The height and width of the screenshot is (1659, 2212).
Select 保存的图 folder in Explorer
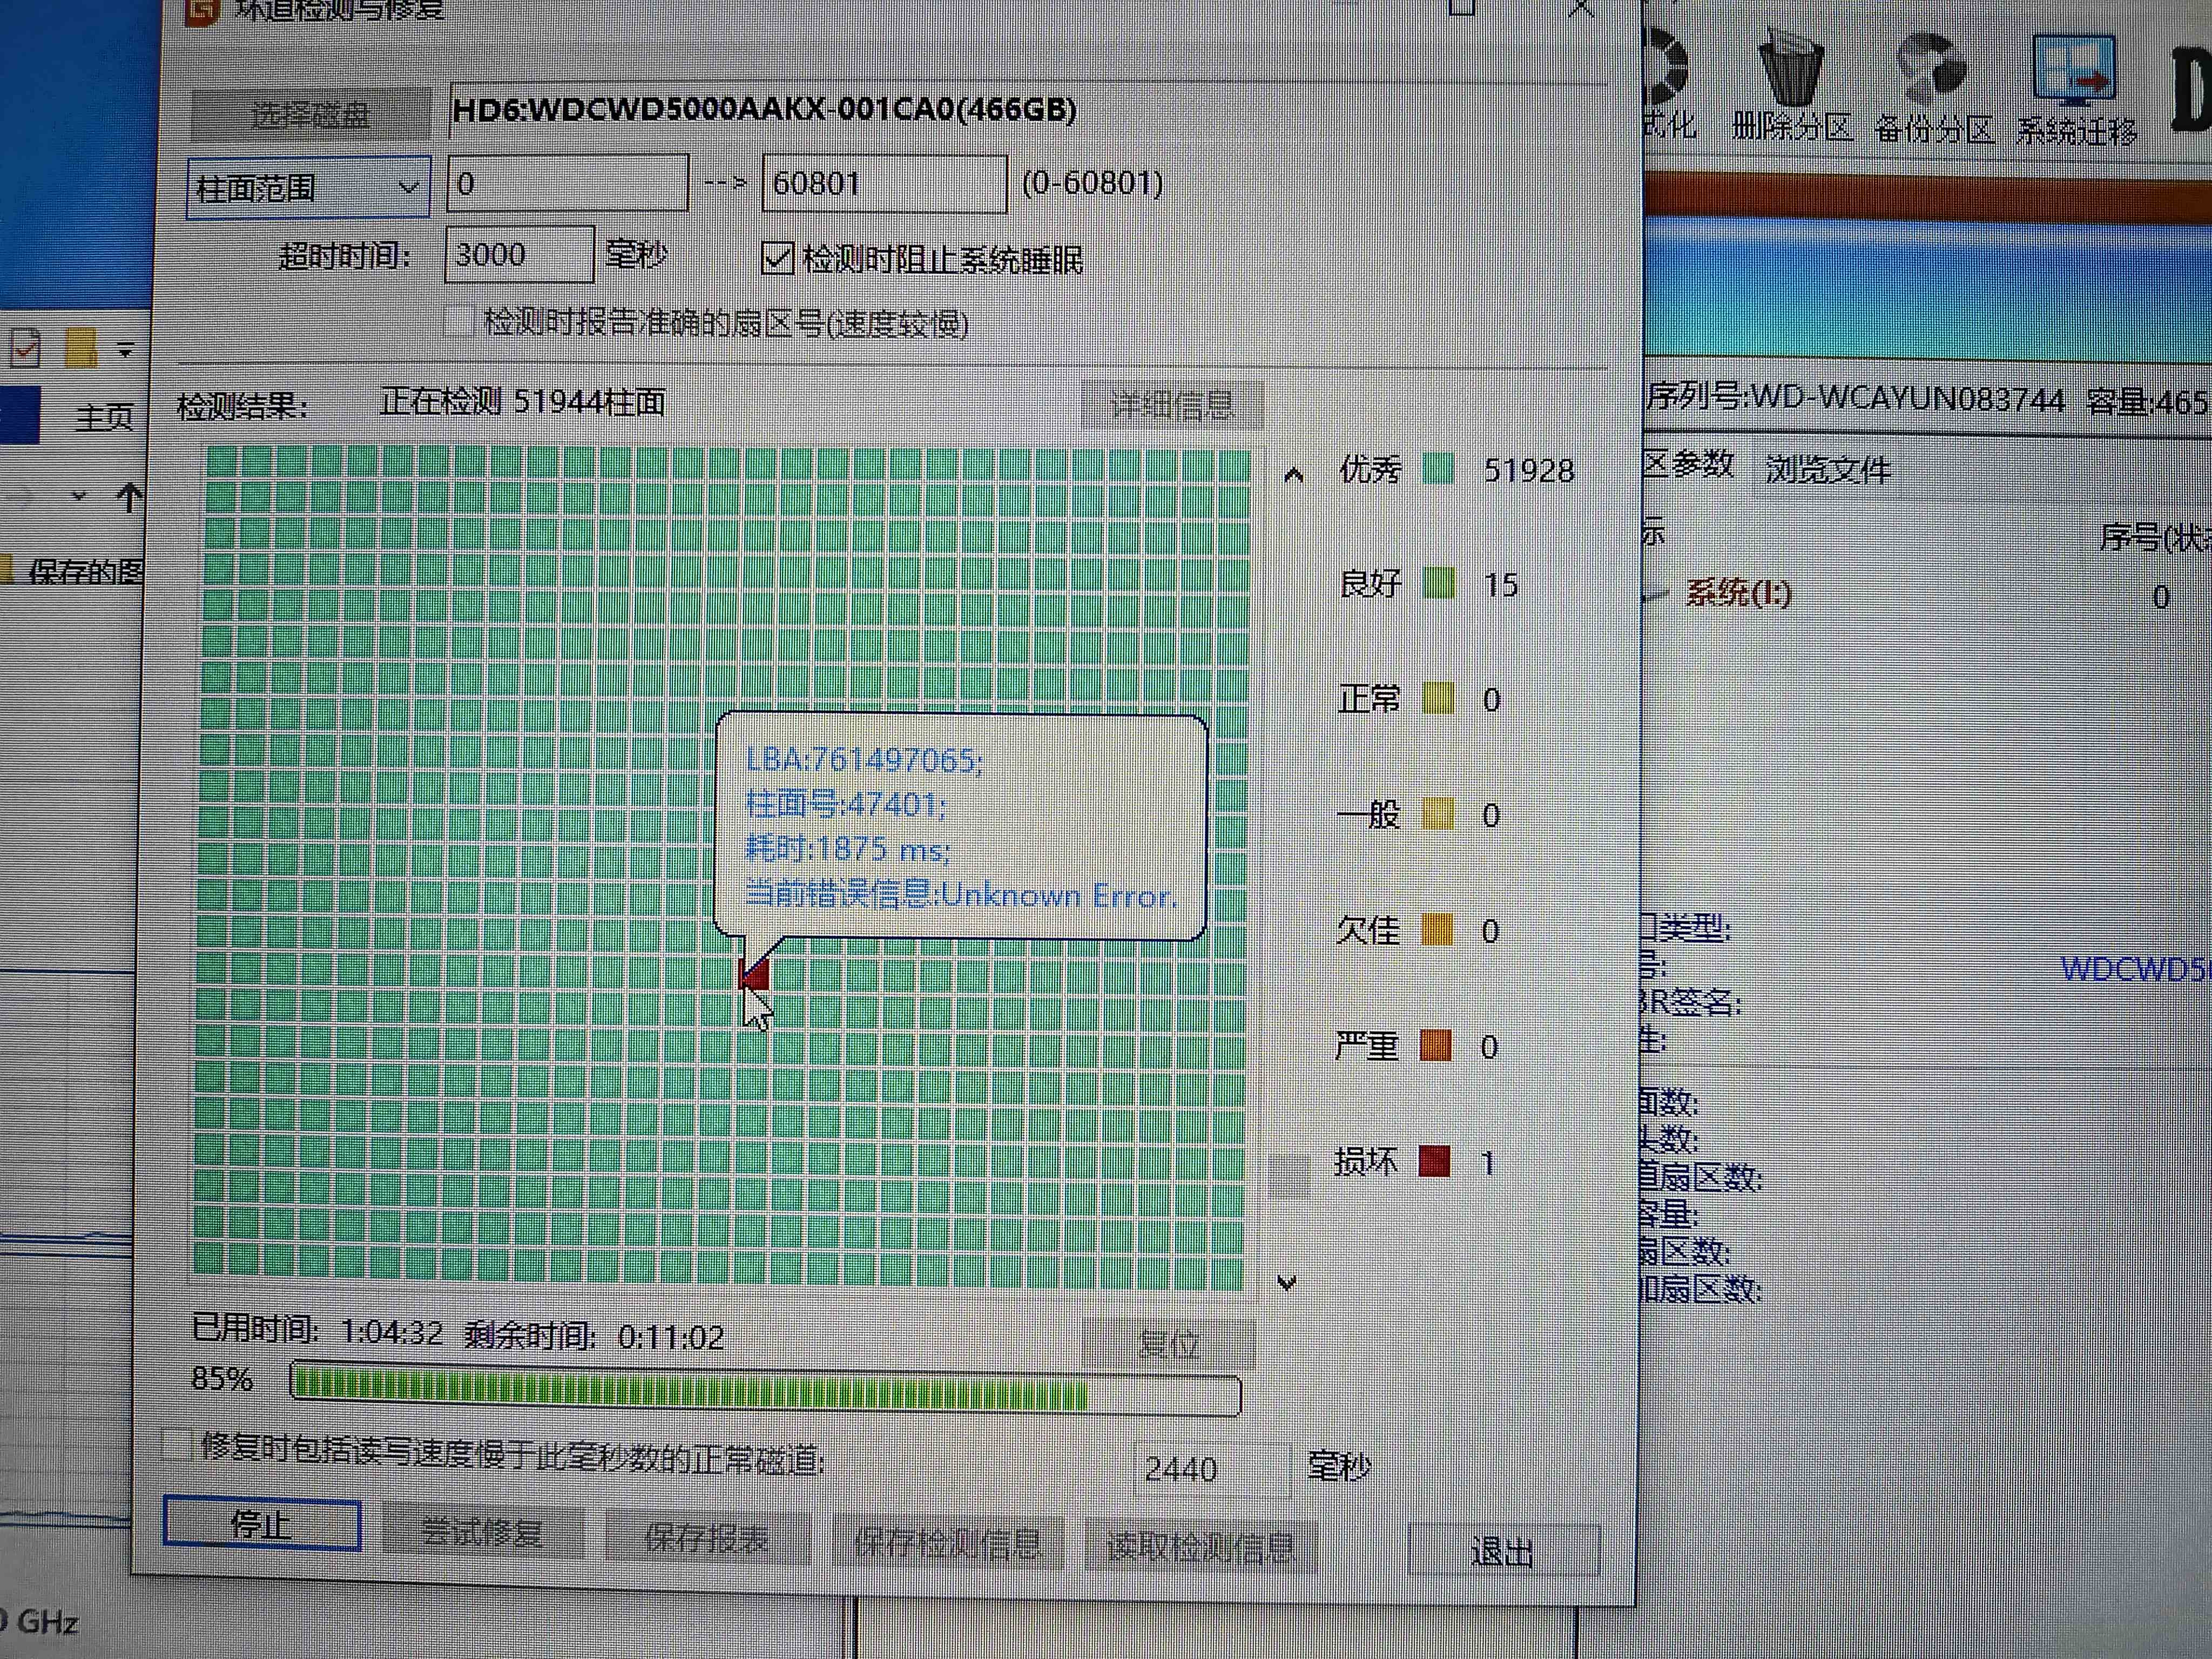(x=85, y=571)
